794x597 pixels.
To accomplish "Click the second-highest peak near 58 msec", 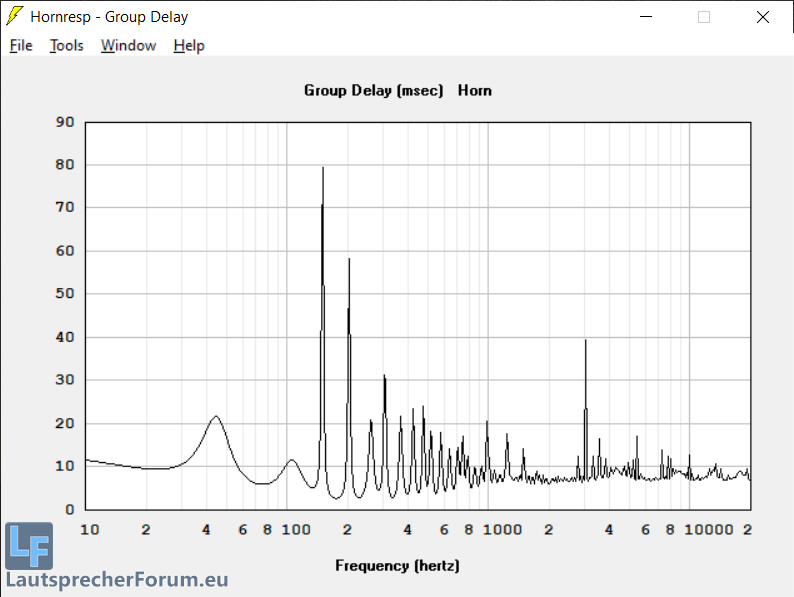I will (x=349, y=260).
